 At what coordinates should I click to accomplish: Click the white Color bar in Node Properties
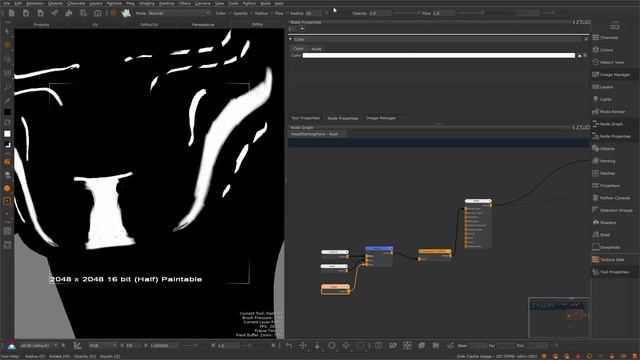(x=438, y=56)
